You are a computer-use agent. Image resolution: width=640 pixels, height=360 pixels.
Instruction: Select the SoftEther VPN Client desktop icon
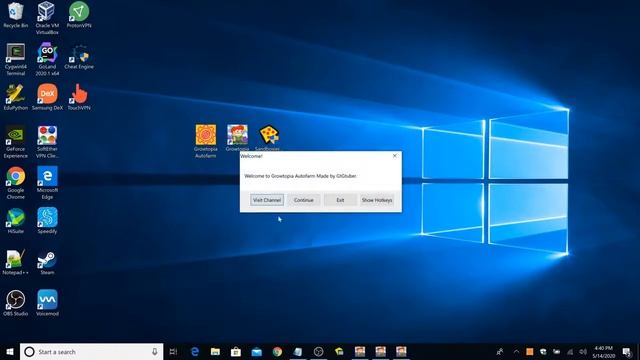tap(47, 142)
